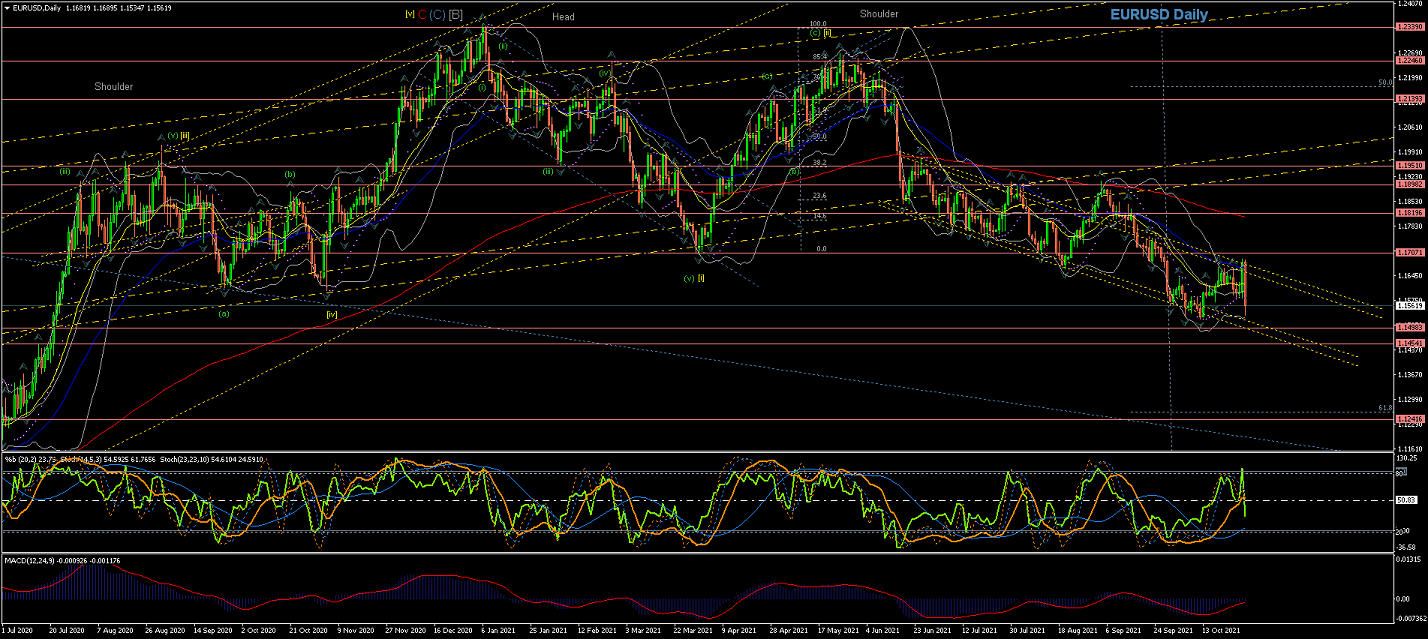
Task: Click the 1.17071 horizontal level price tag
Action: (x=1410, y=253)
